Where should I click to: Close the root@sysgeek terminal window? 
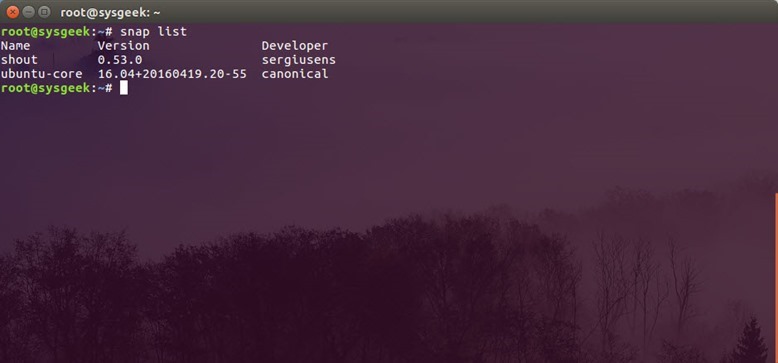pyautogui.click(x=12, y=12)
